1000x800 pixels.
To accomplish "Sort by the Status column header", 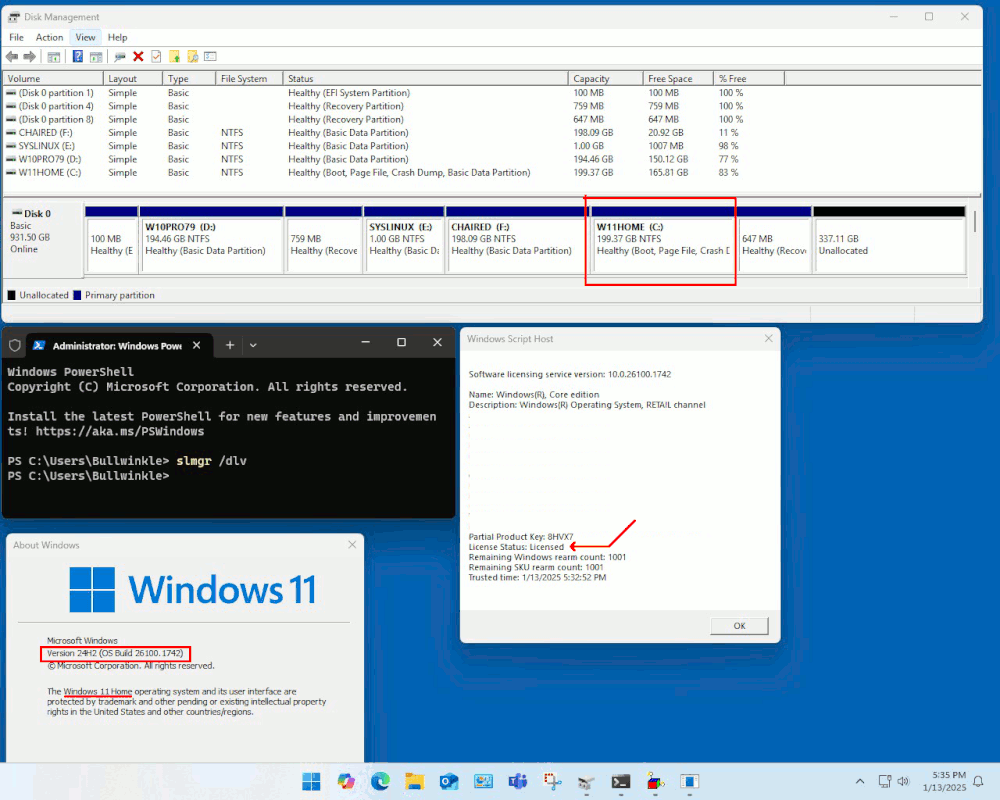I will click(425, 78).
